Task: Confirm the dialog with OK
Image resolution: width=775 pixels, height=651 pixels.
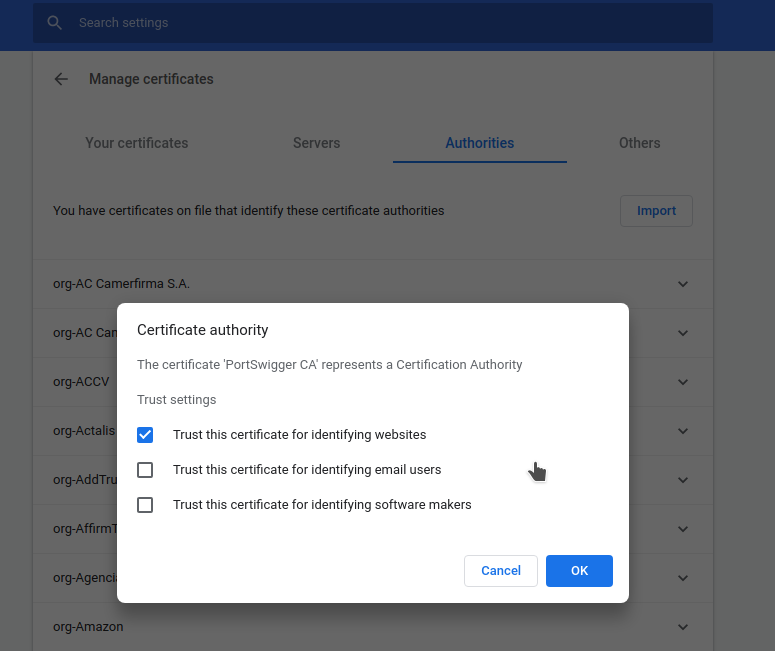Action: (579, 571)
